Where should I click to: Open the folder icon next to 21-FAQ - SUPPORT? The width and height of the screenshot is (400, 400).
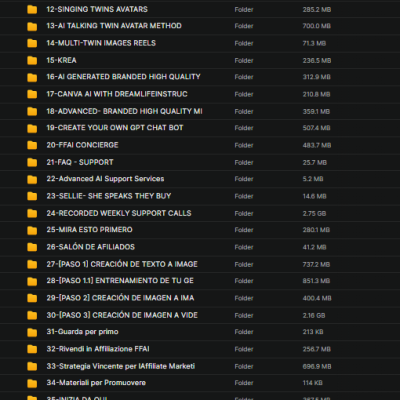tap(32, 162)
